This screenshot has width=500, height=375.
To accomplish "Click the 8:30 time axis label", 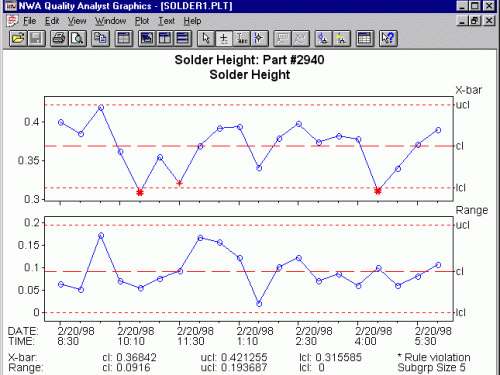I will 68,341.
